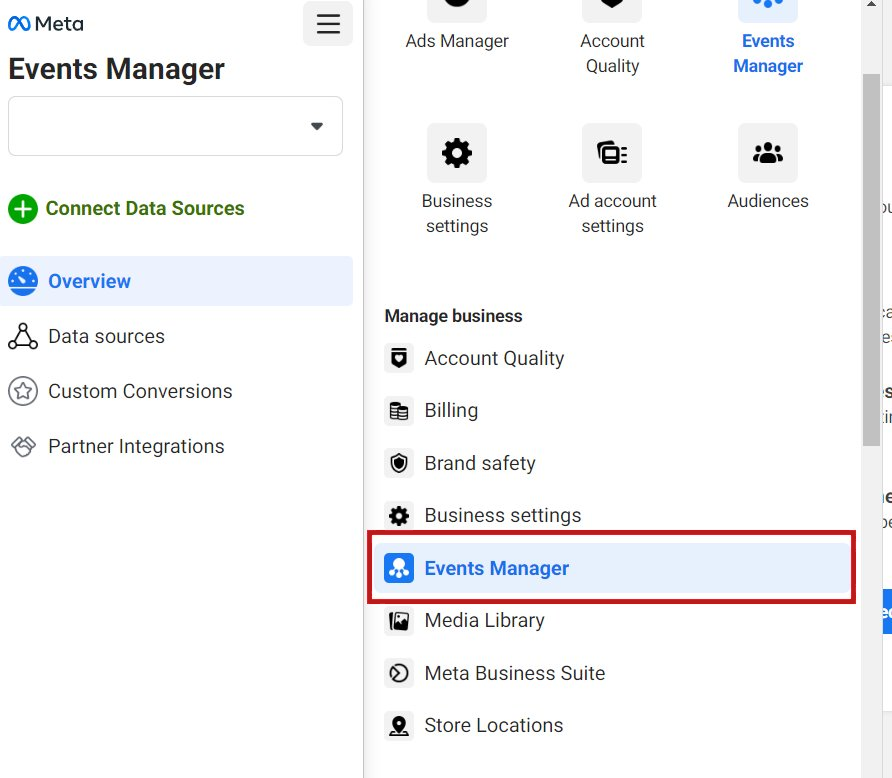This screenshot has width=892, height=778.
Task: Click the Business settings gear tile icon
Action: click(x=457, y=153)
